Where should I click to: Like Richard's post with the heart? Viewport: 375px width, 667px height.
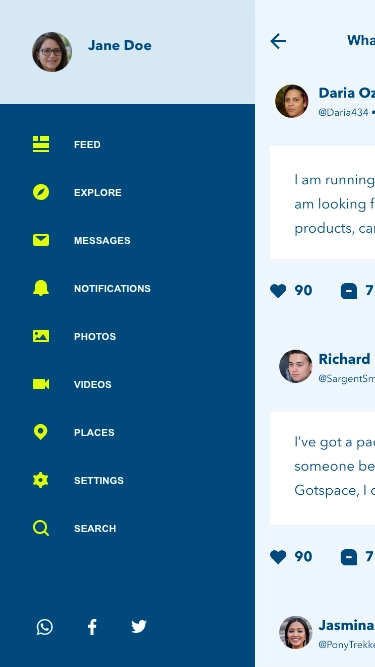tap(278, 557)
